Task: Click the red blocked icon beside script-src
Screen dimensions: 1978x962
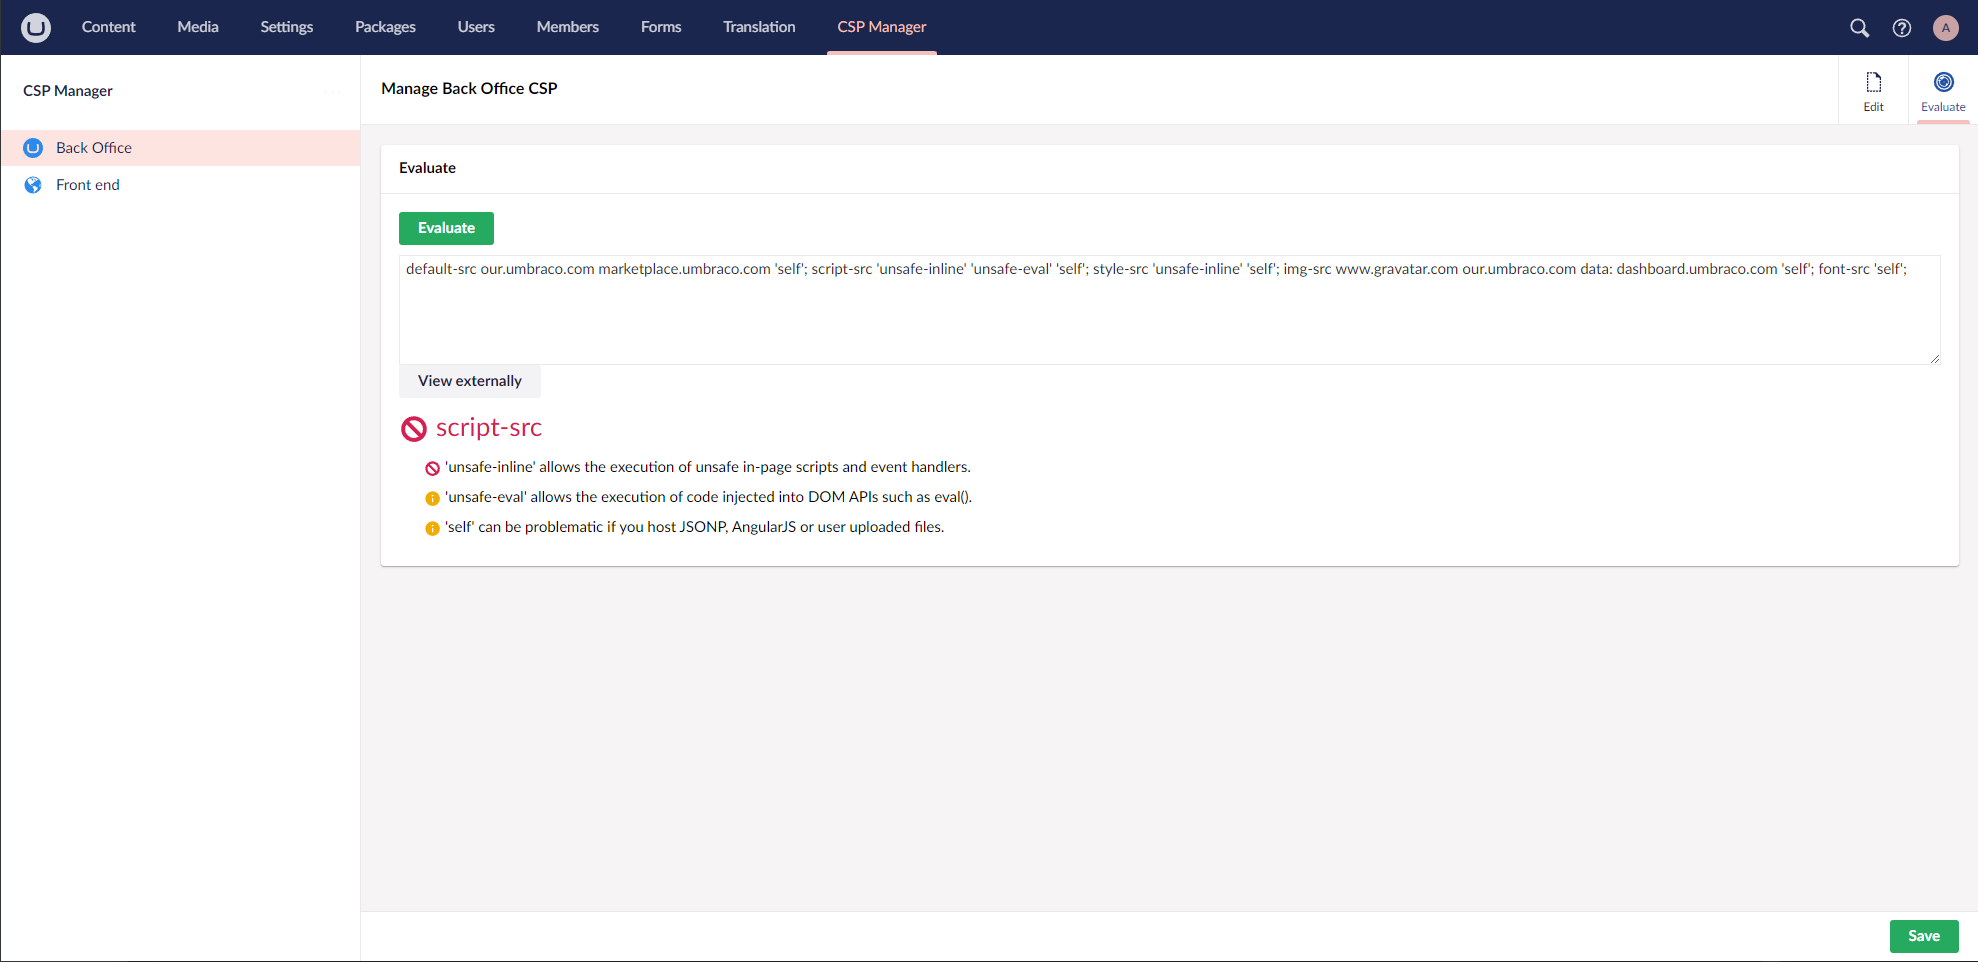Action: (414, 429)
